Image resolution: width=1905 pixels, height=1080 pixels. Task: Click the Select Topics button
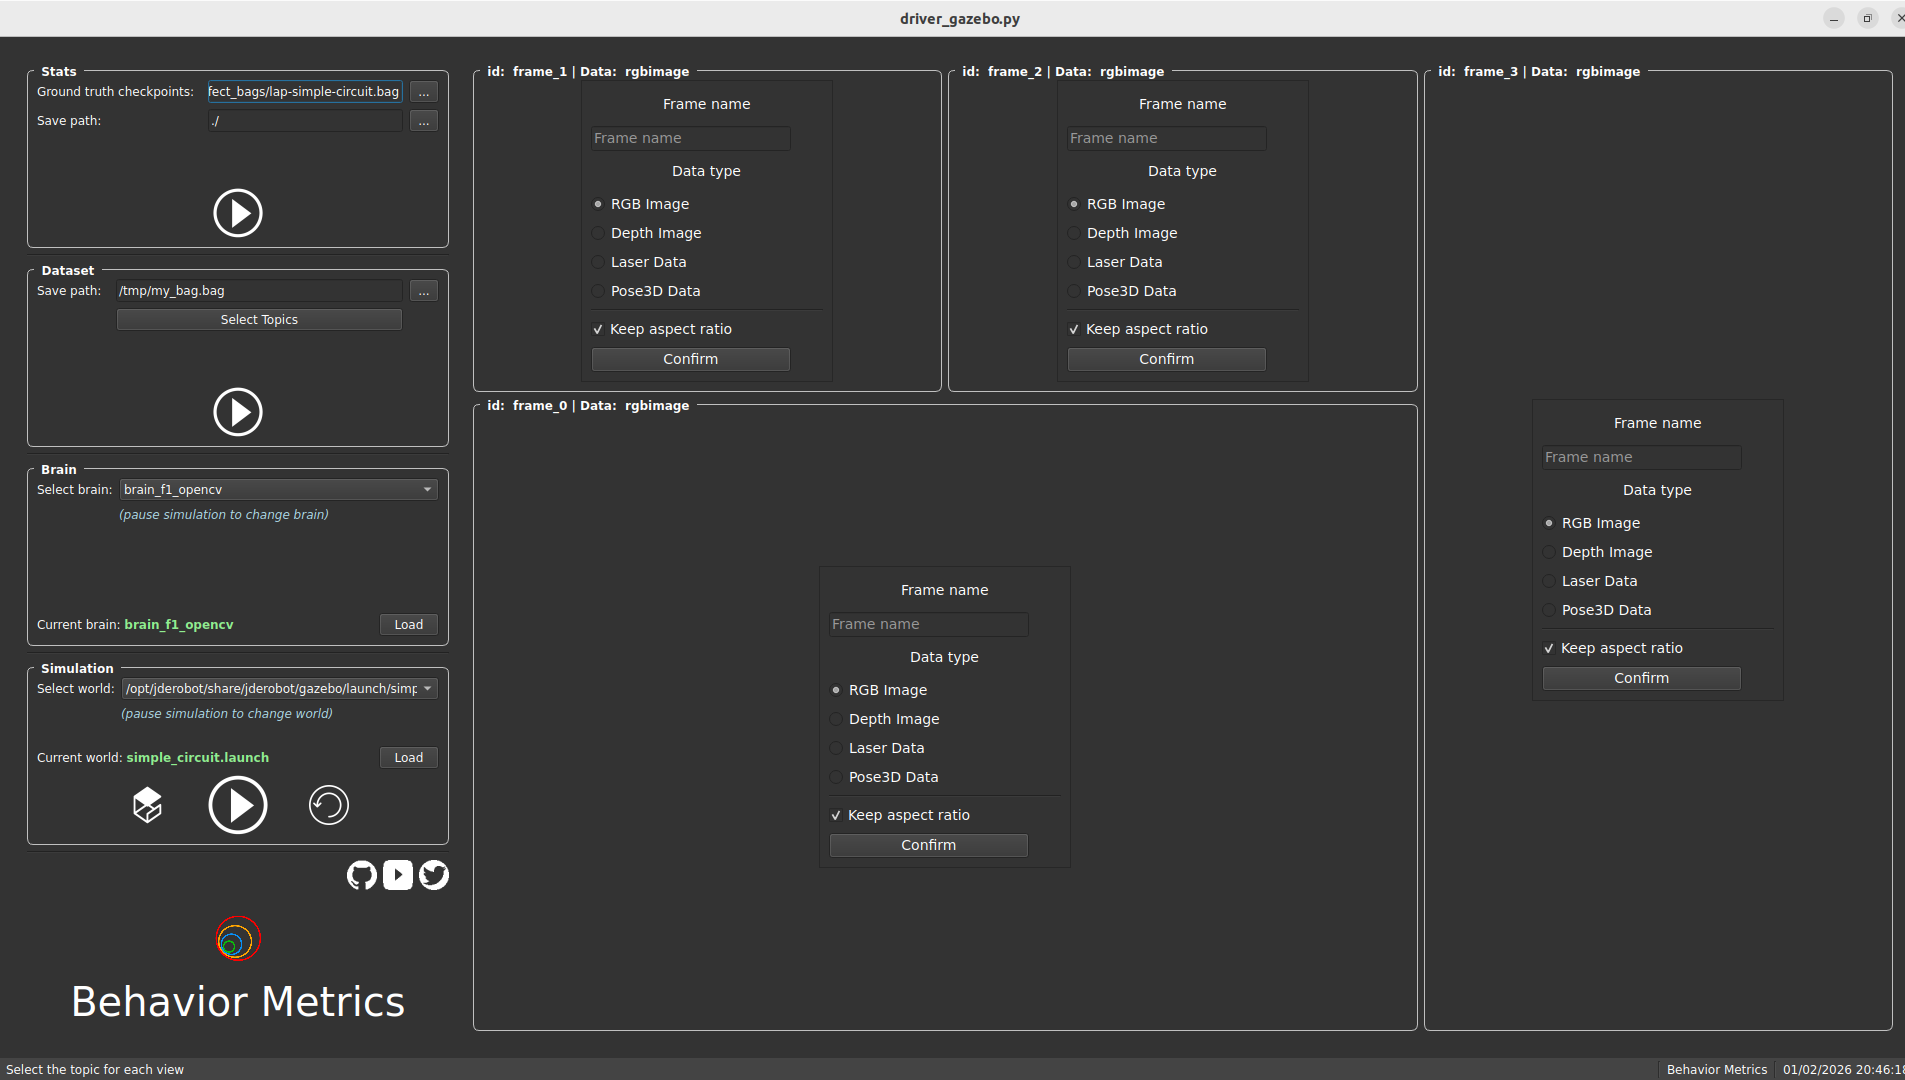(x=259, y=320)
